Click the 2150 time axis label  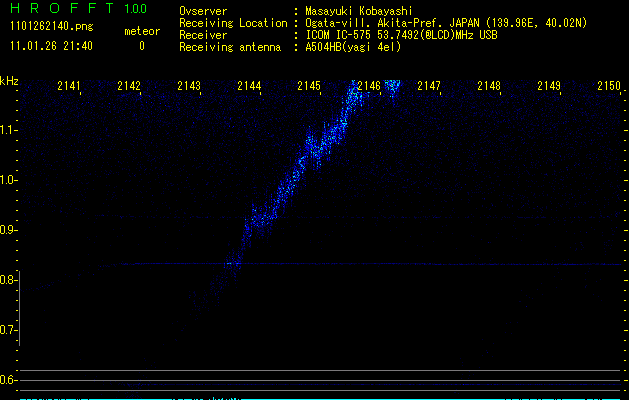(x=609, y=86)
